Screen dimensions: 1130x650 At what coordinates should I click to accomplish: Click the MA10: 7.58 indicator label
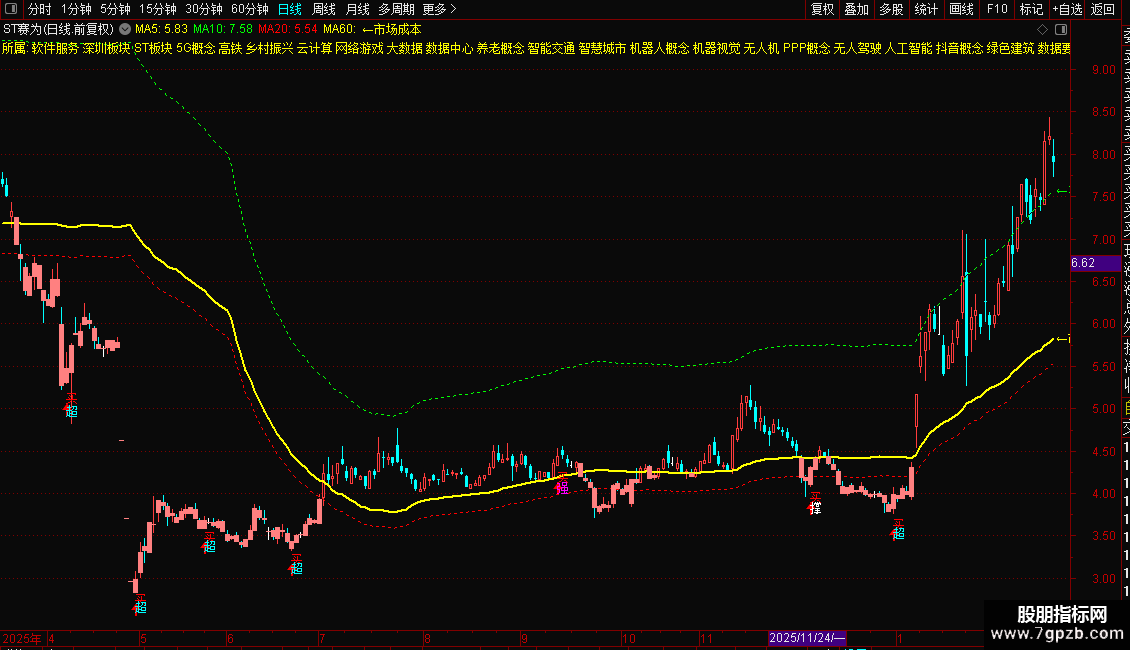click(223, 30)
